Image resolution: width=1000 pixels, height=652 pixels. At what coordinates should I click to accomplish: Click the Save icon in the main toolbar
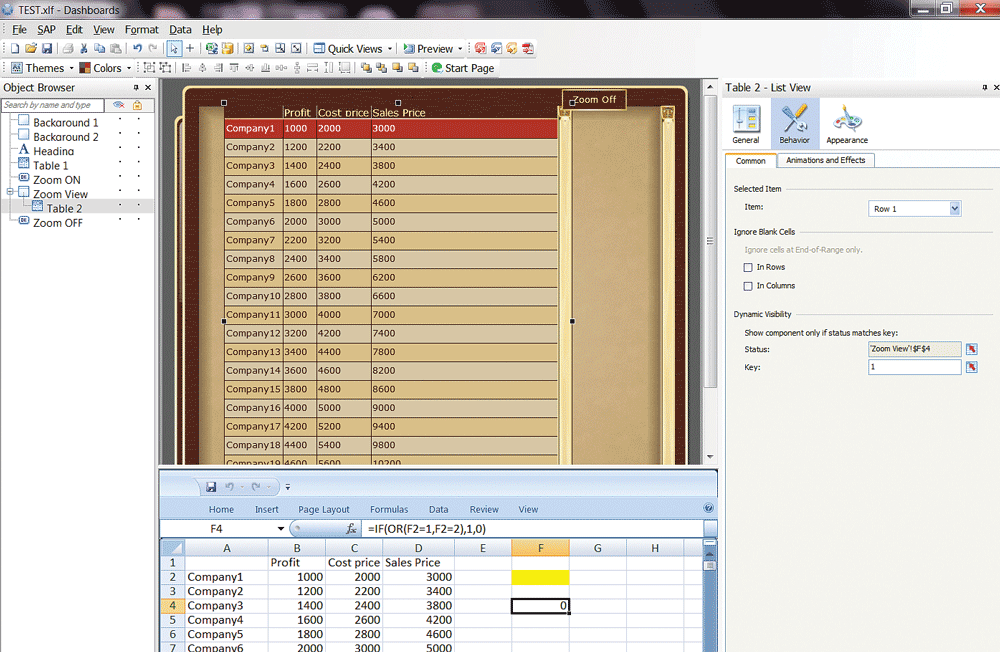tap(47, 48)
